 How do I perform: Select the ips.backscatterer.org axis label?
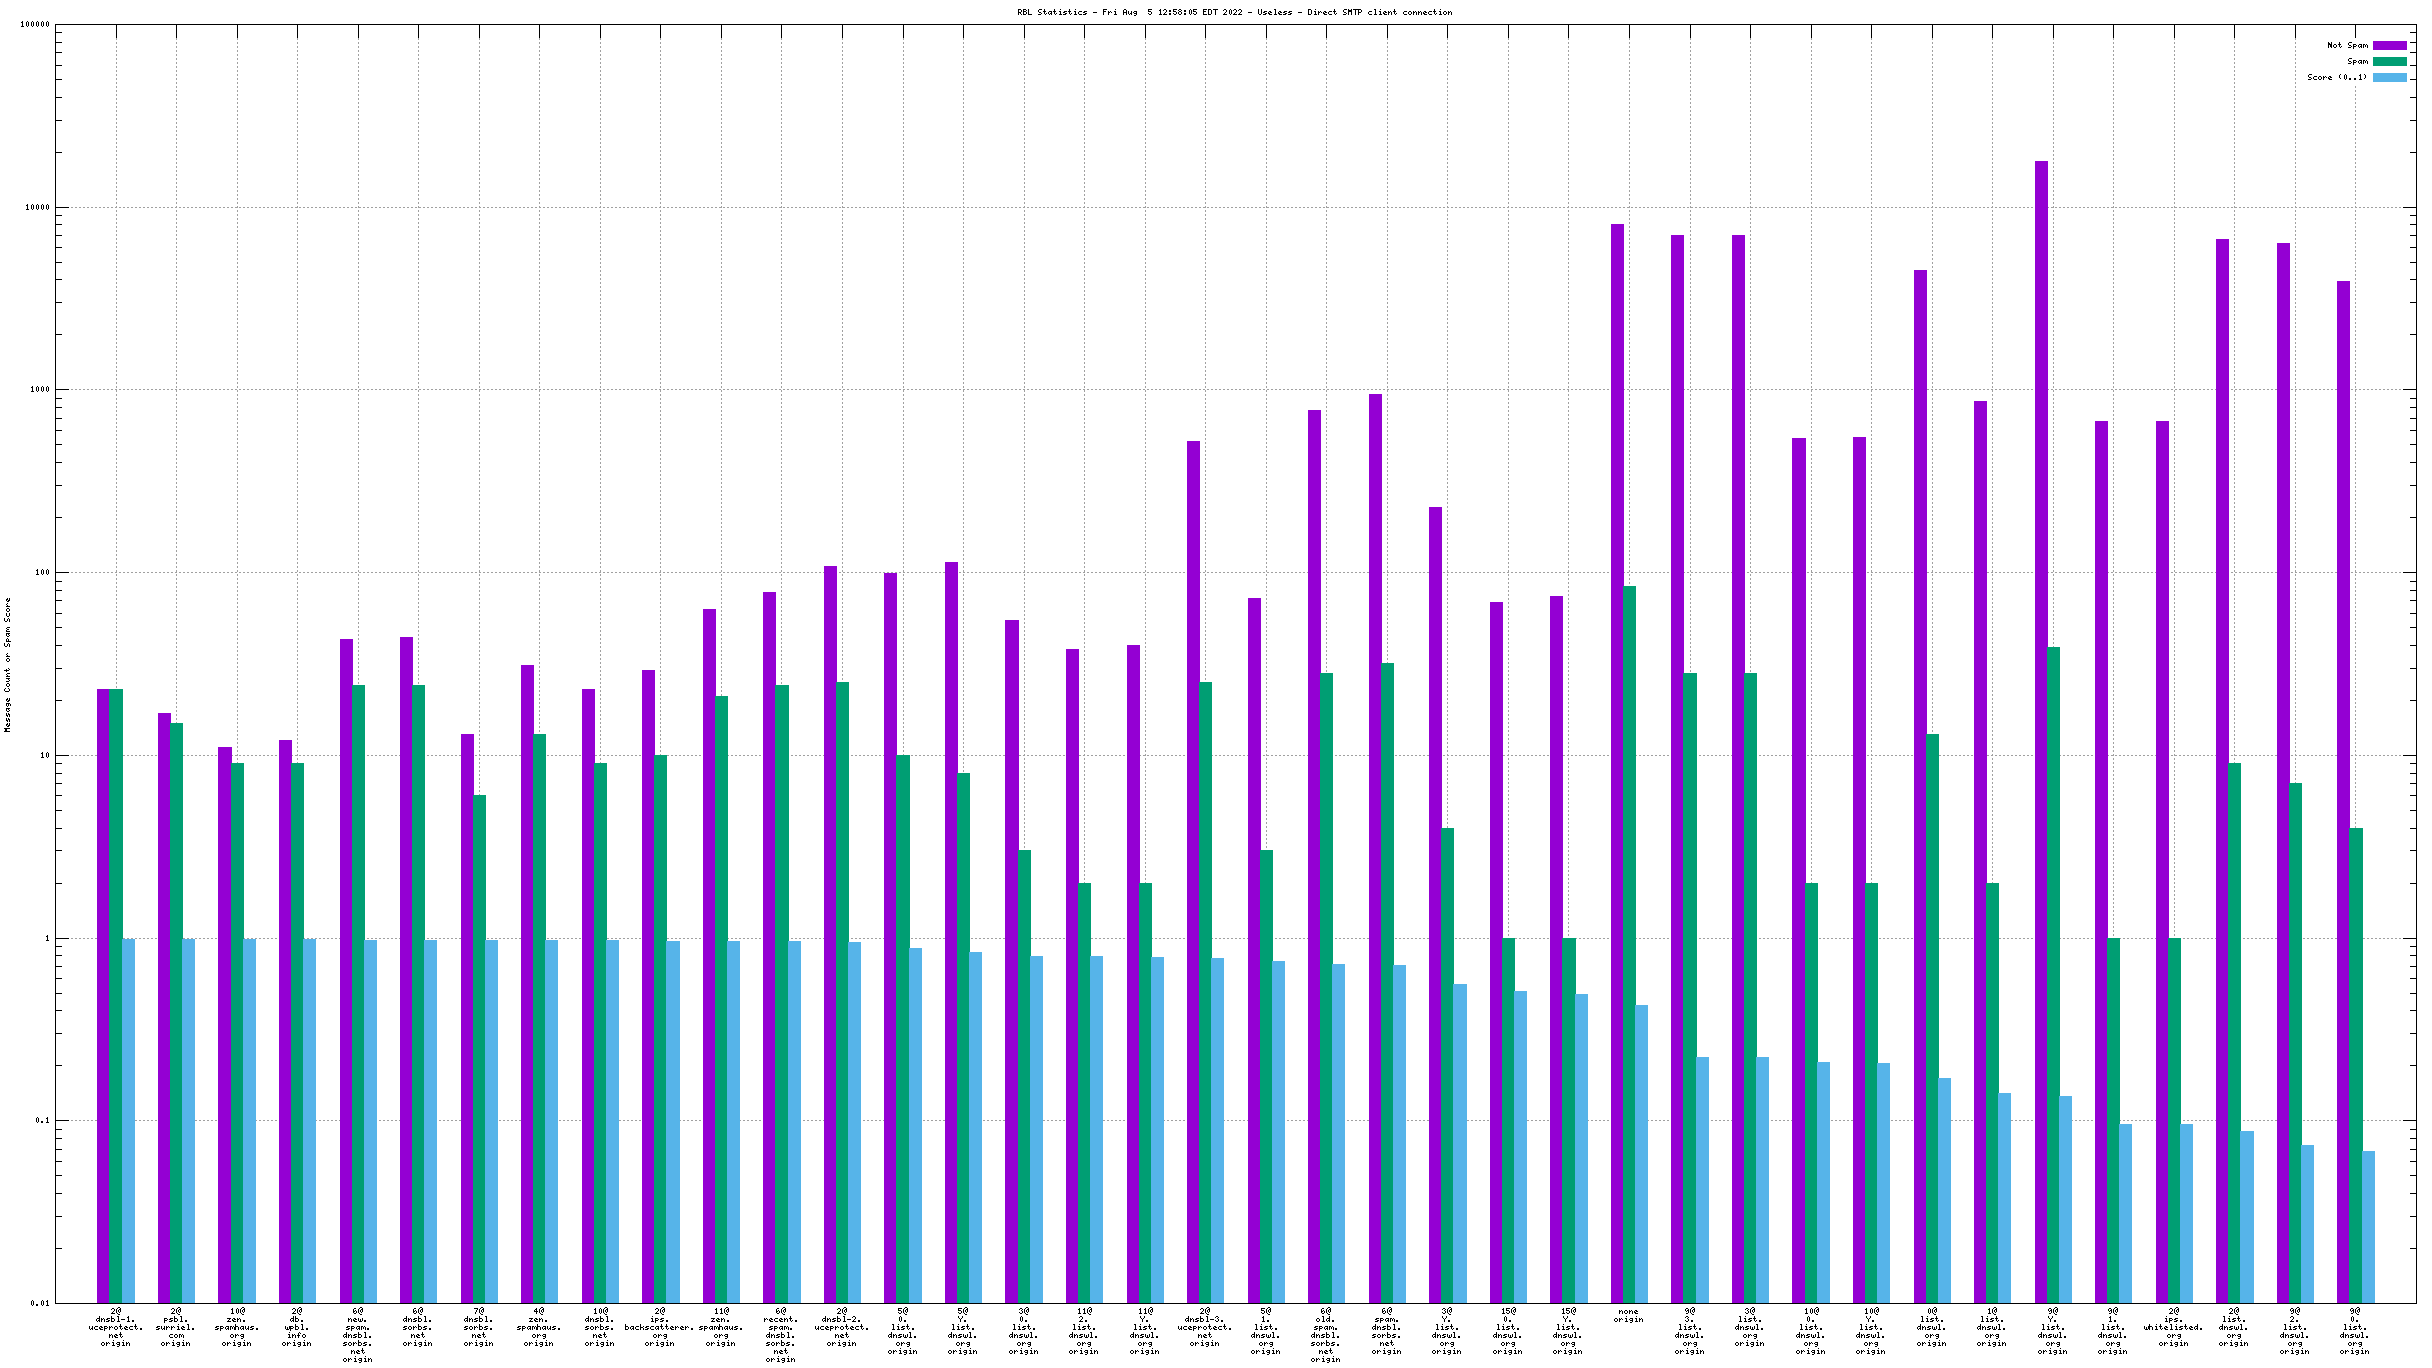pyautogui.click(x=660, y=1327)
